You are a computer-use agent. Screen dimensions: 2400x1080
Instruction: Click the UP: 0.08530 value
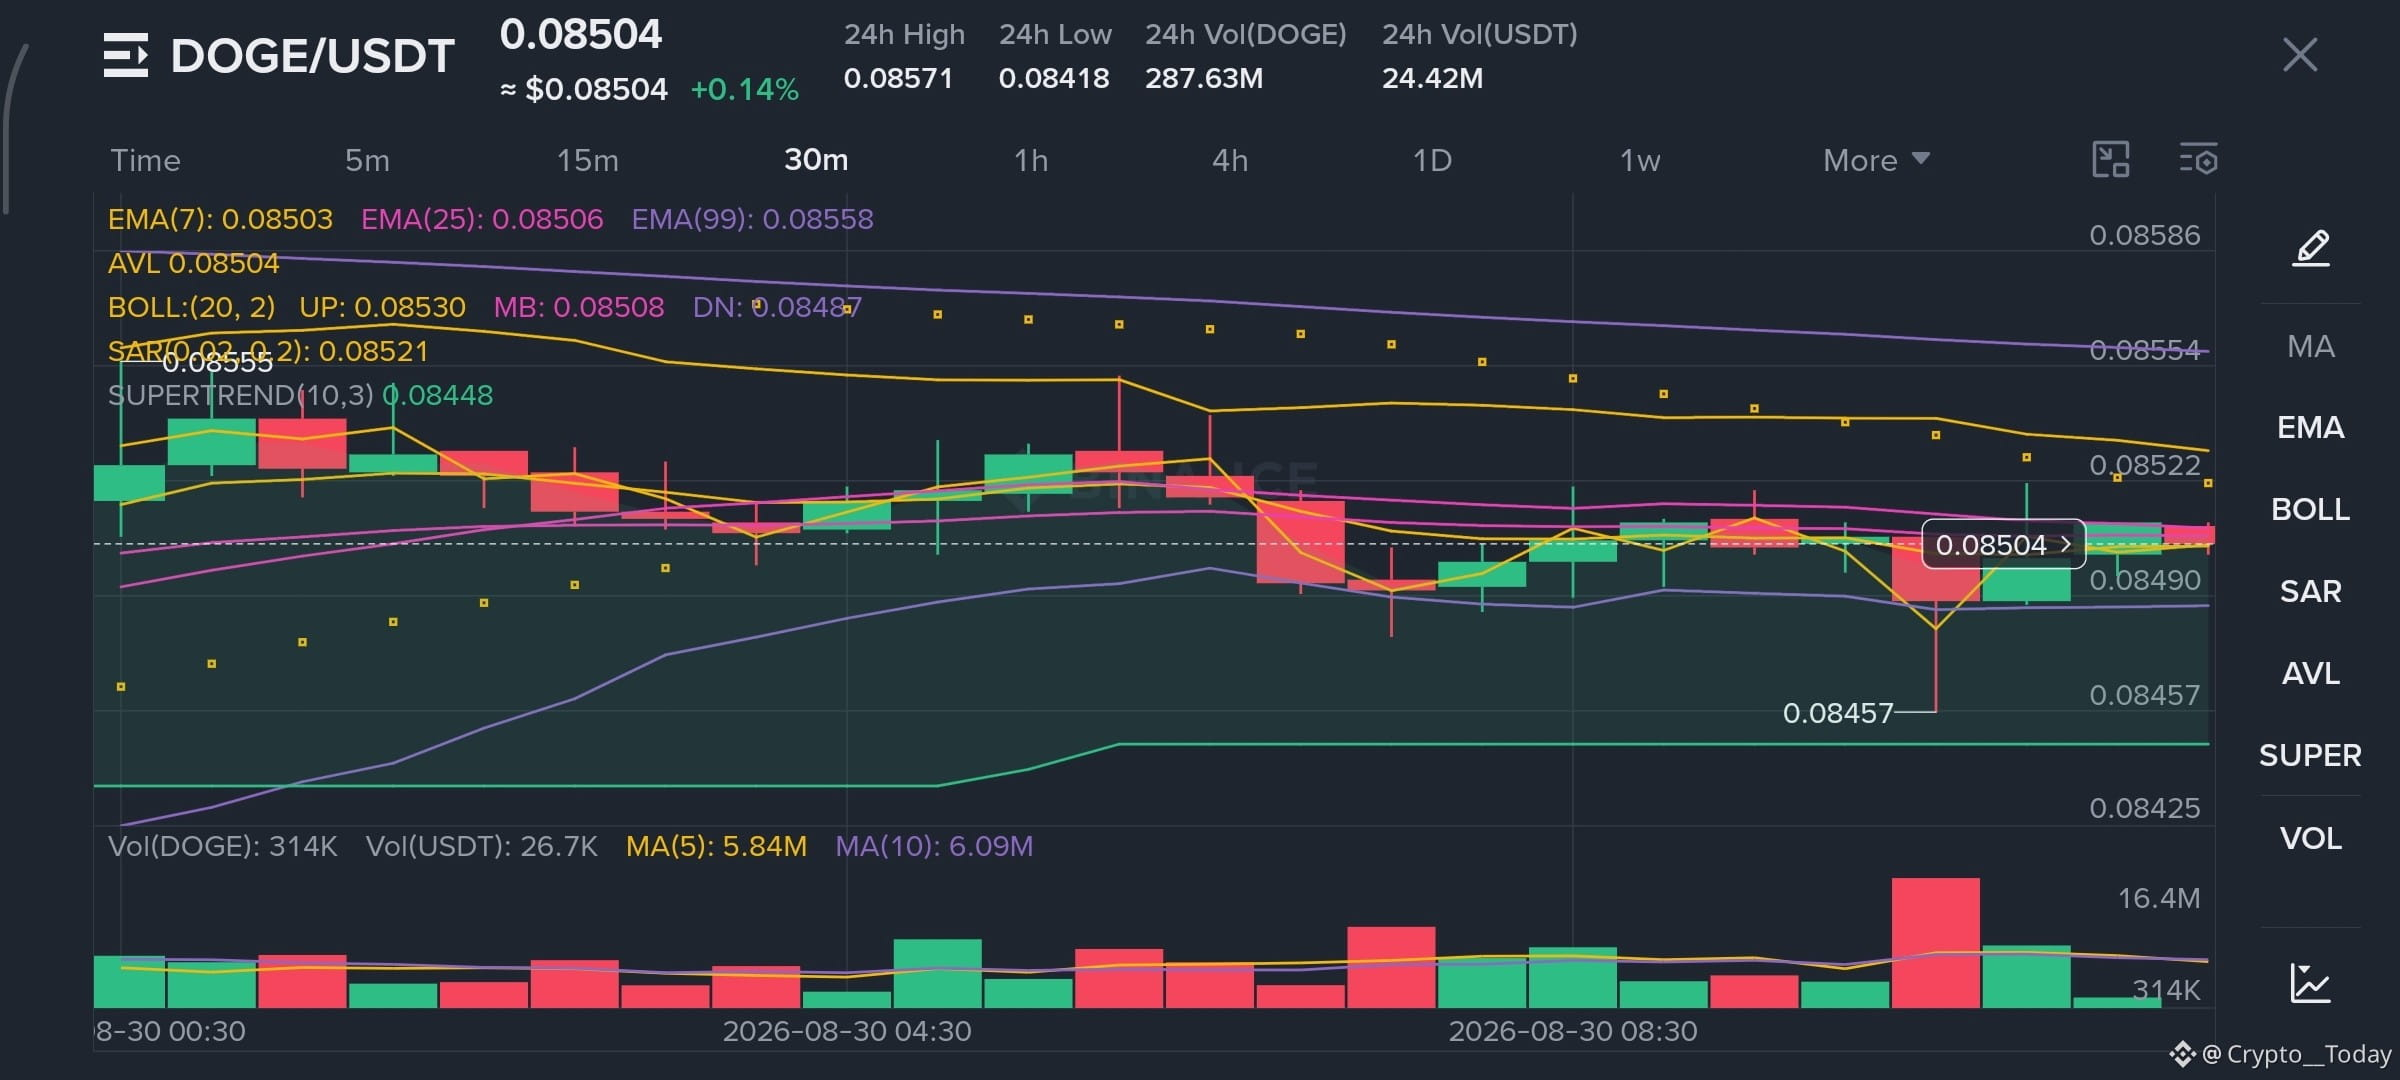click(383, 307)
